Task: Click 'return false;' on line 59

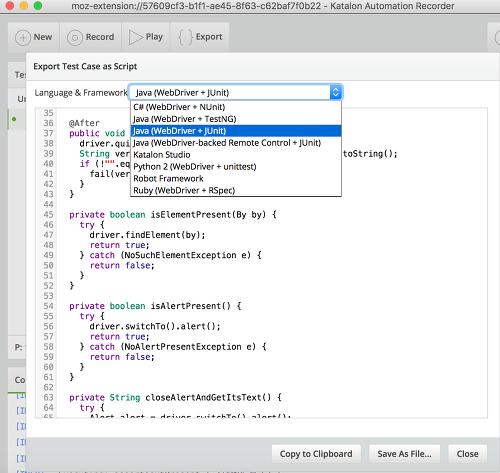Action: click(122, 357)
